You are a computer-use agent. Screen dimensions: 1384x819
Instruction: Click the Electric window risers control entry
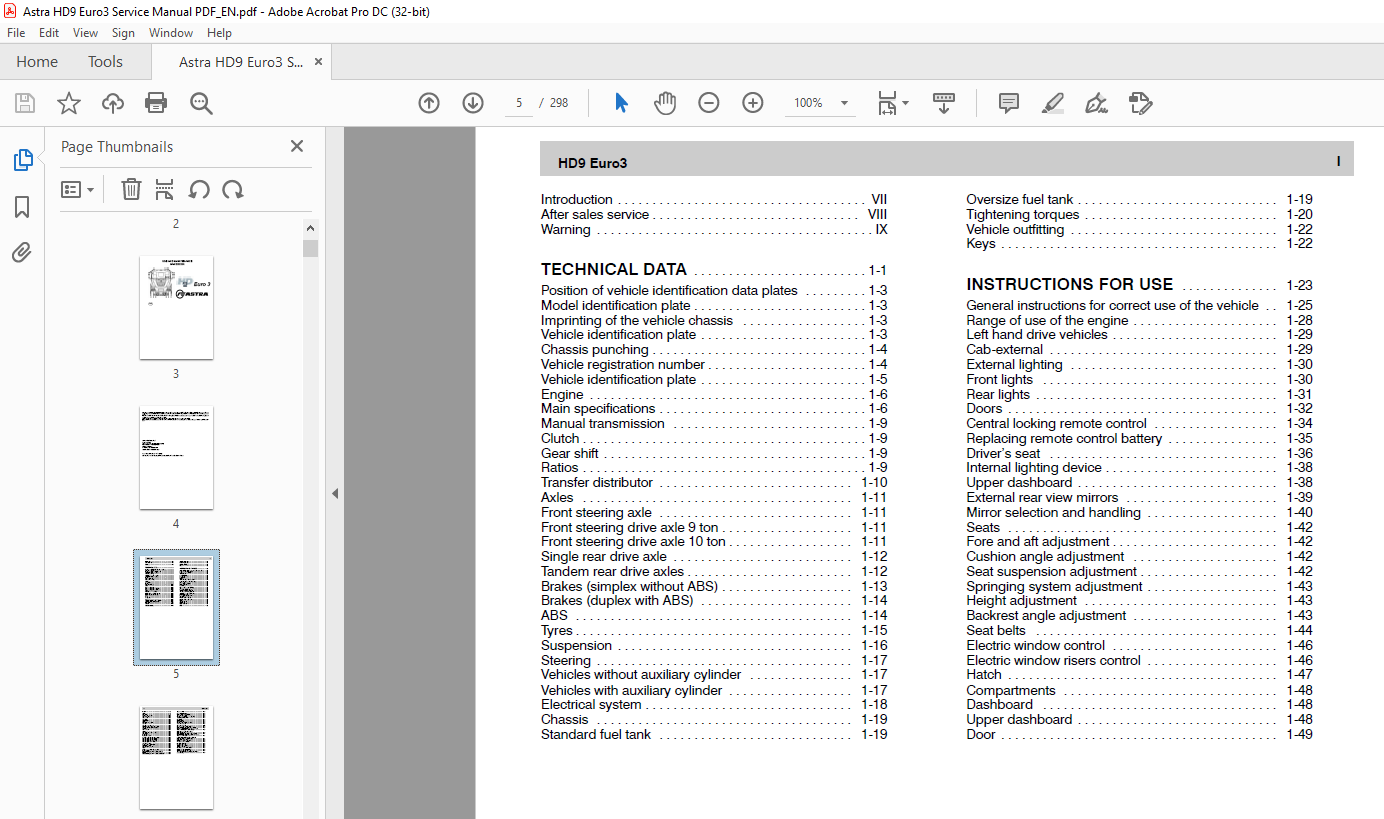point(1139,660)
